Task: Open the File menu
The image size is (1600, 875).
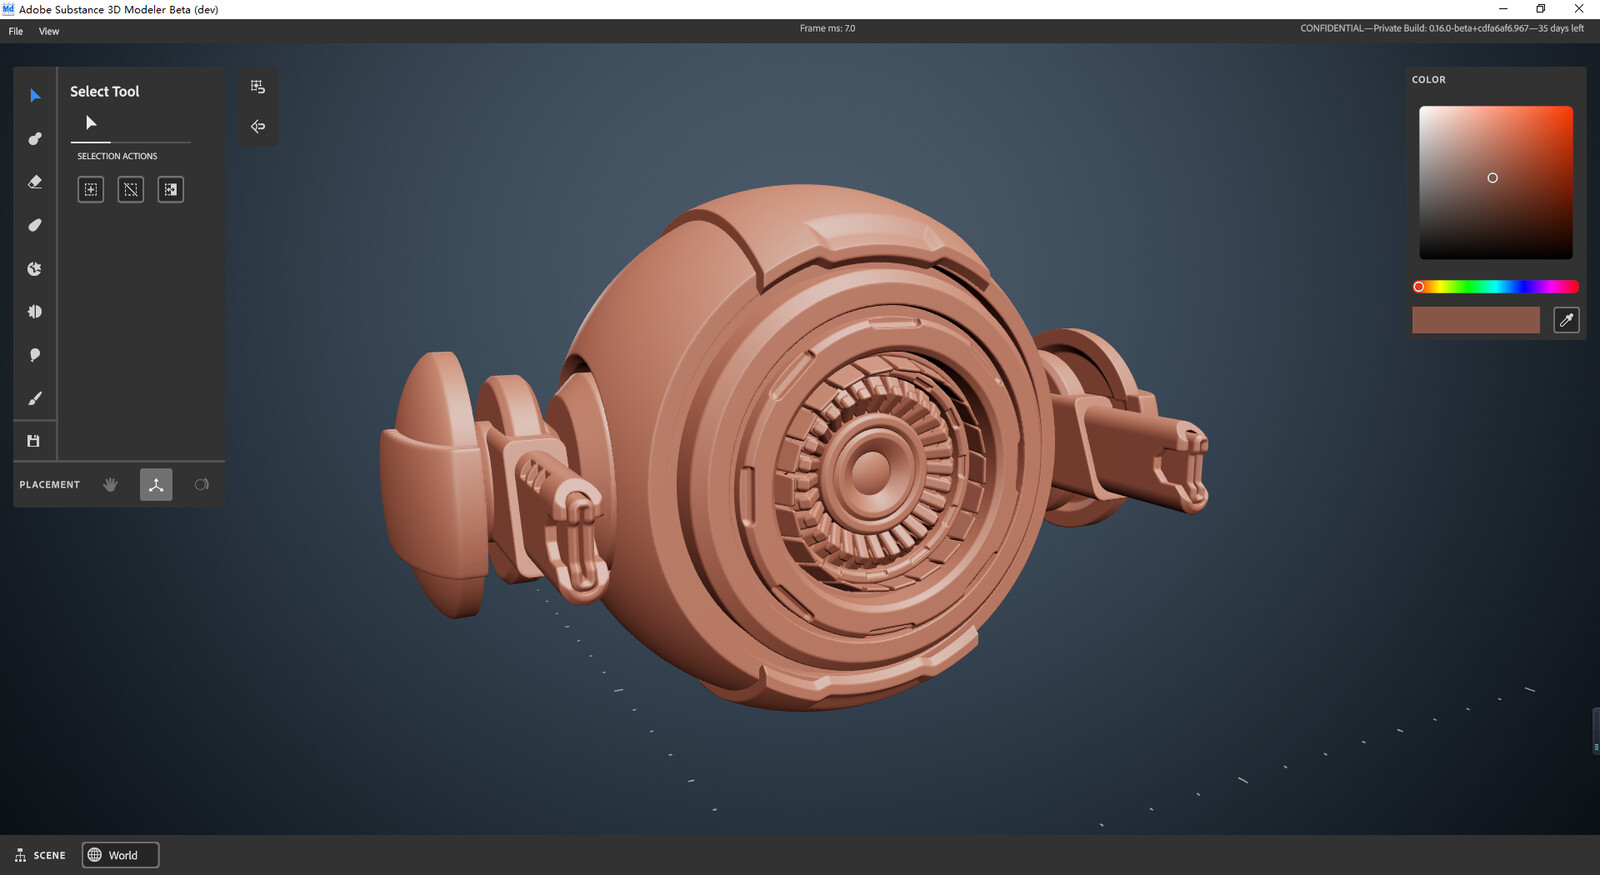Action: coord(16,31)
